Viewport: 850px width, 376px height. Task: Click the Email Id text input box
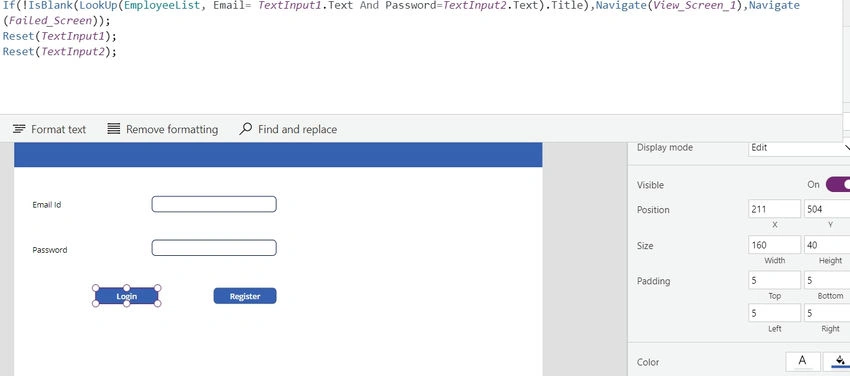point(214,204)
